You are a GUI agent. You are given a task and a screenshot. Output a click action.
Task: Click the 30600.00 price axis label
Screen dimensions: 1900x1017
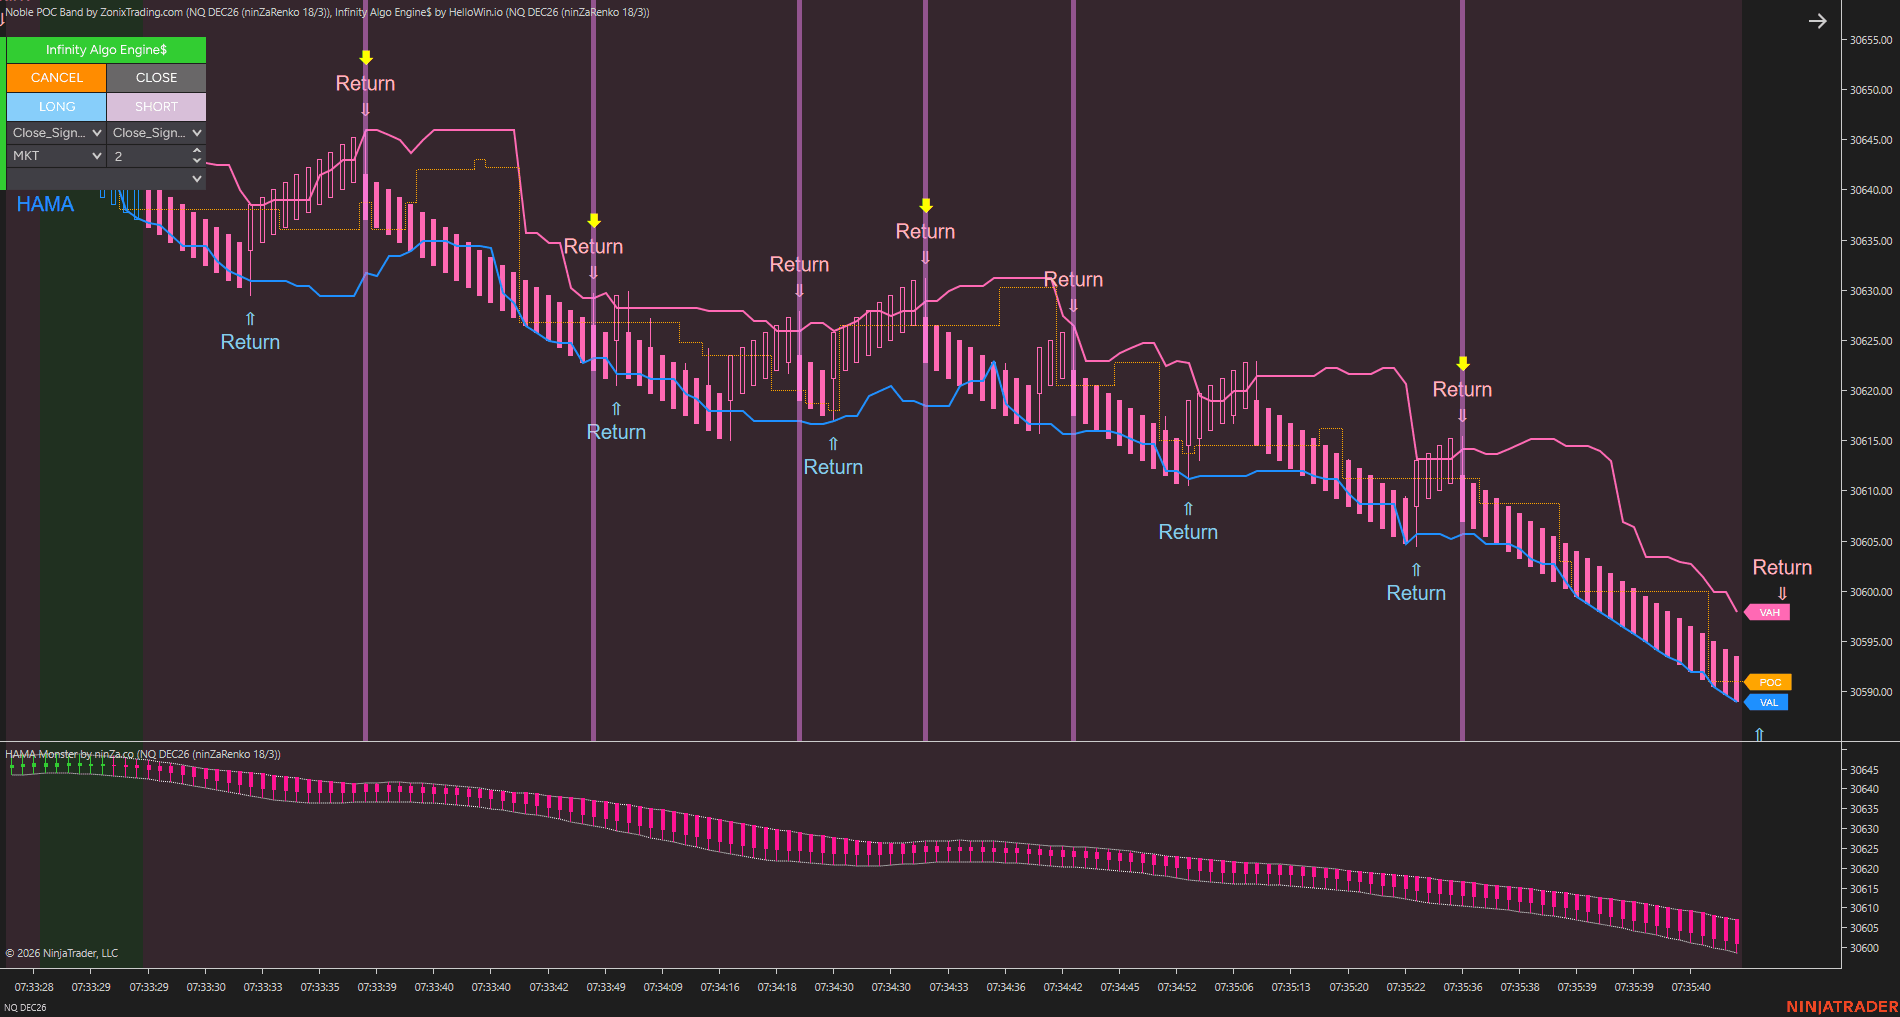click(1870, 592)
